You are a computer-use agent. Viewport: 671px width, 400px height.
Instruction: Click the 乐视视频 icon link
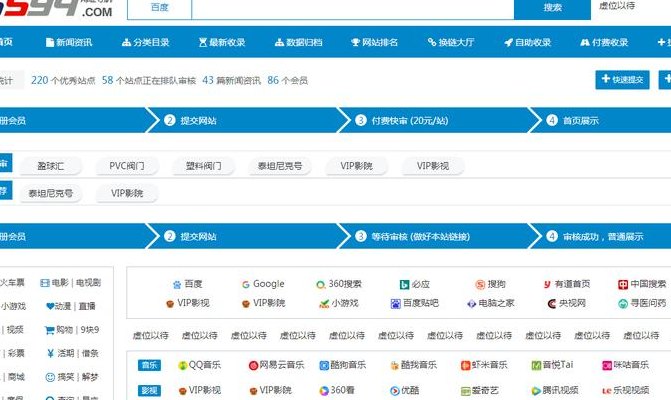point(625,390)
